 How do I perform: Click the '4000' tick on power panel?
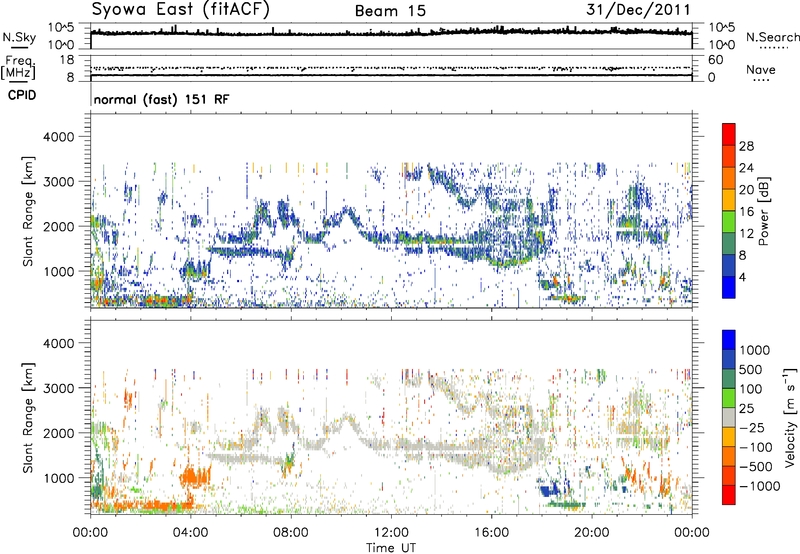(x=58, y=137)
